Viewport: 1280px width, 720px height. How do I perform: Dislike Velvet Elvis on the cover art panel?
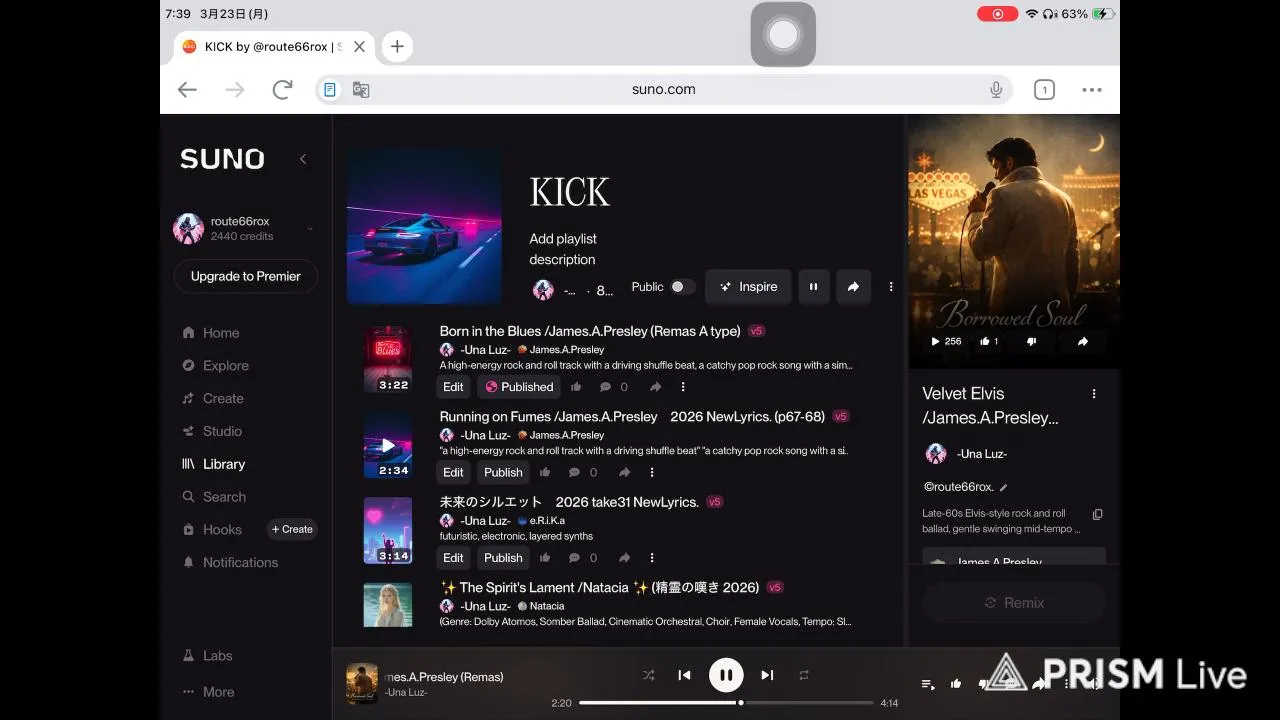tap(1032, 341)
